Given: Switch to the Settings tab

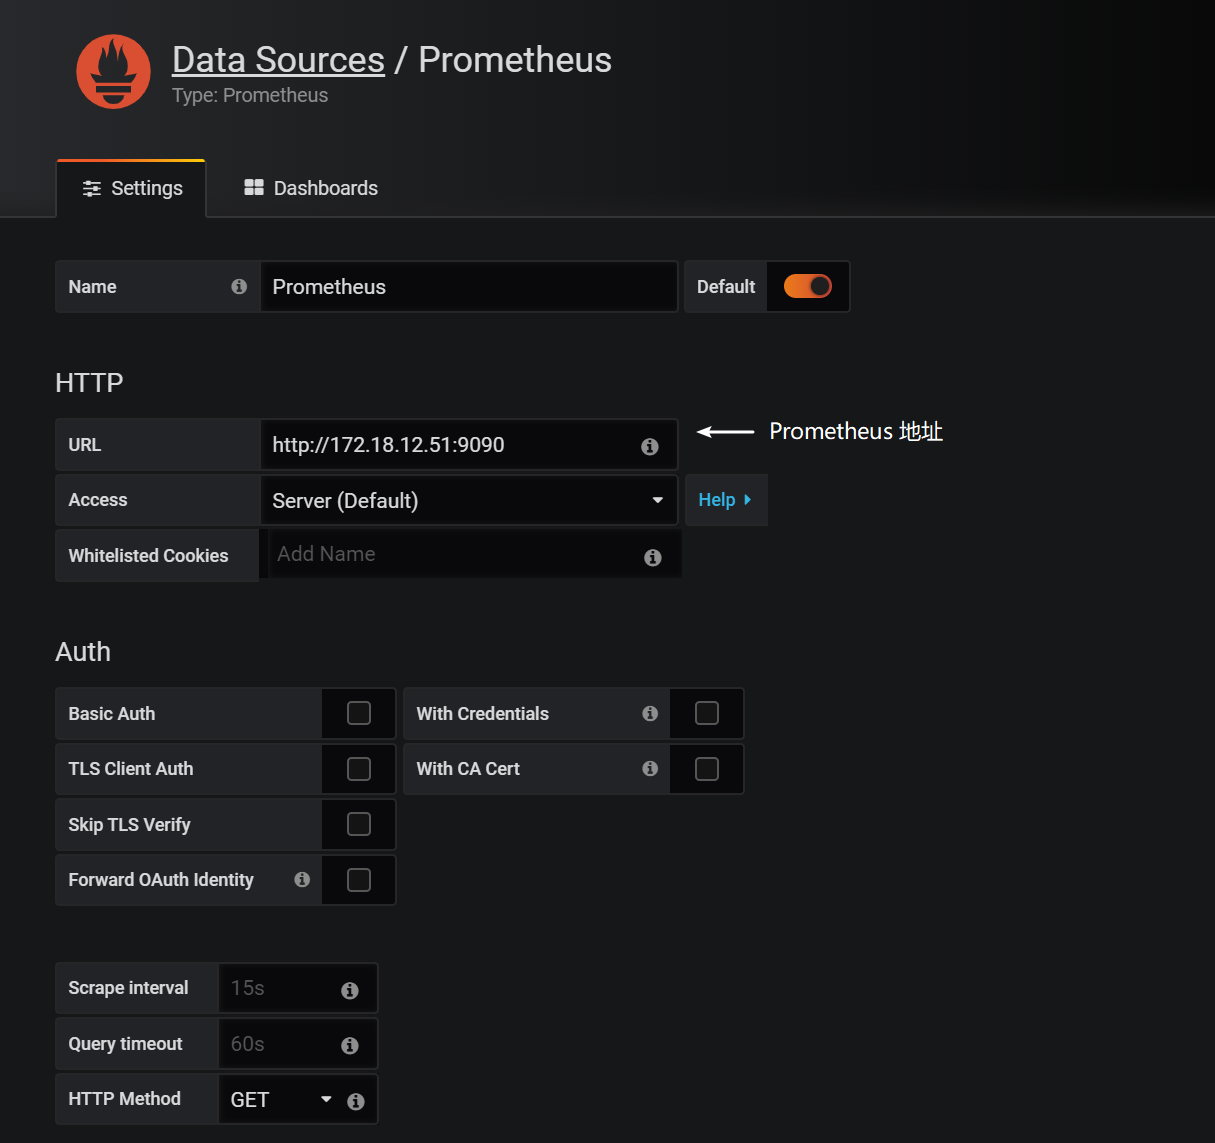Looking at the screenshot, I should point(131,189).
